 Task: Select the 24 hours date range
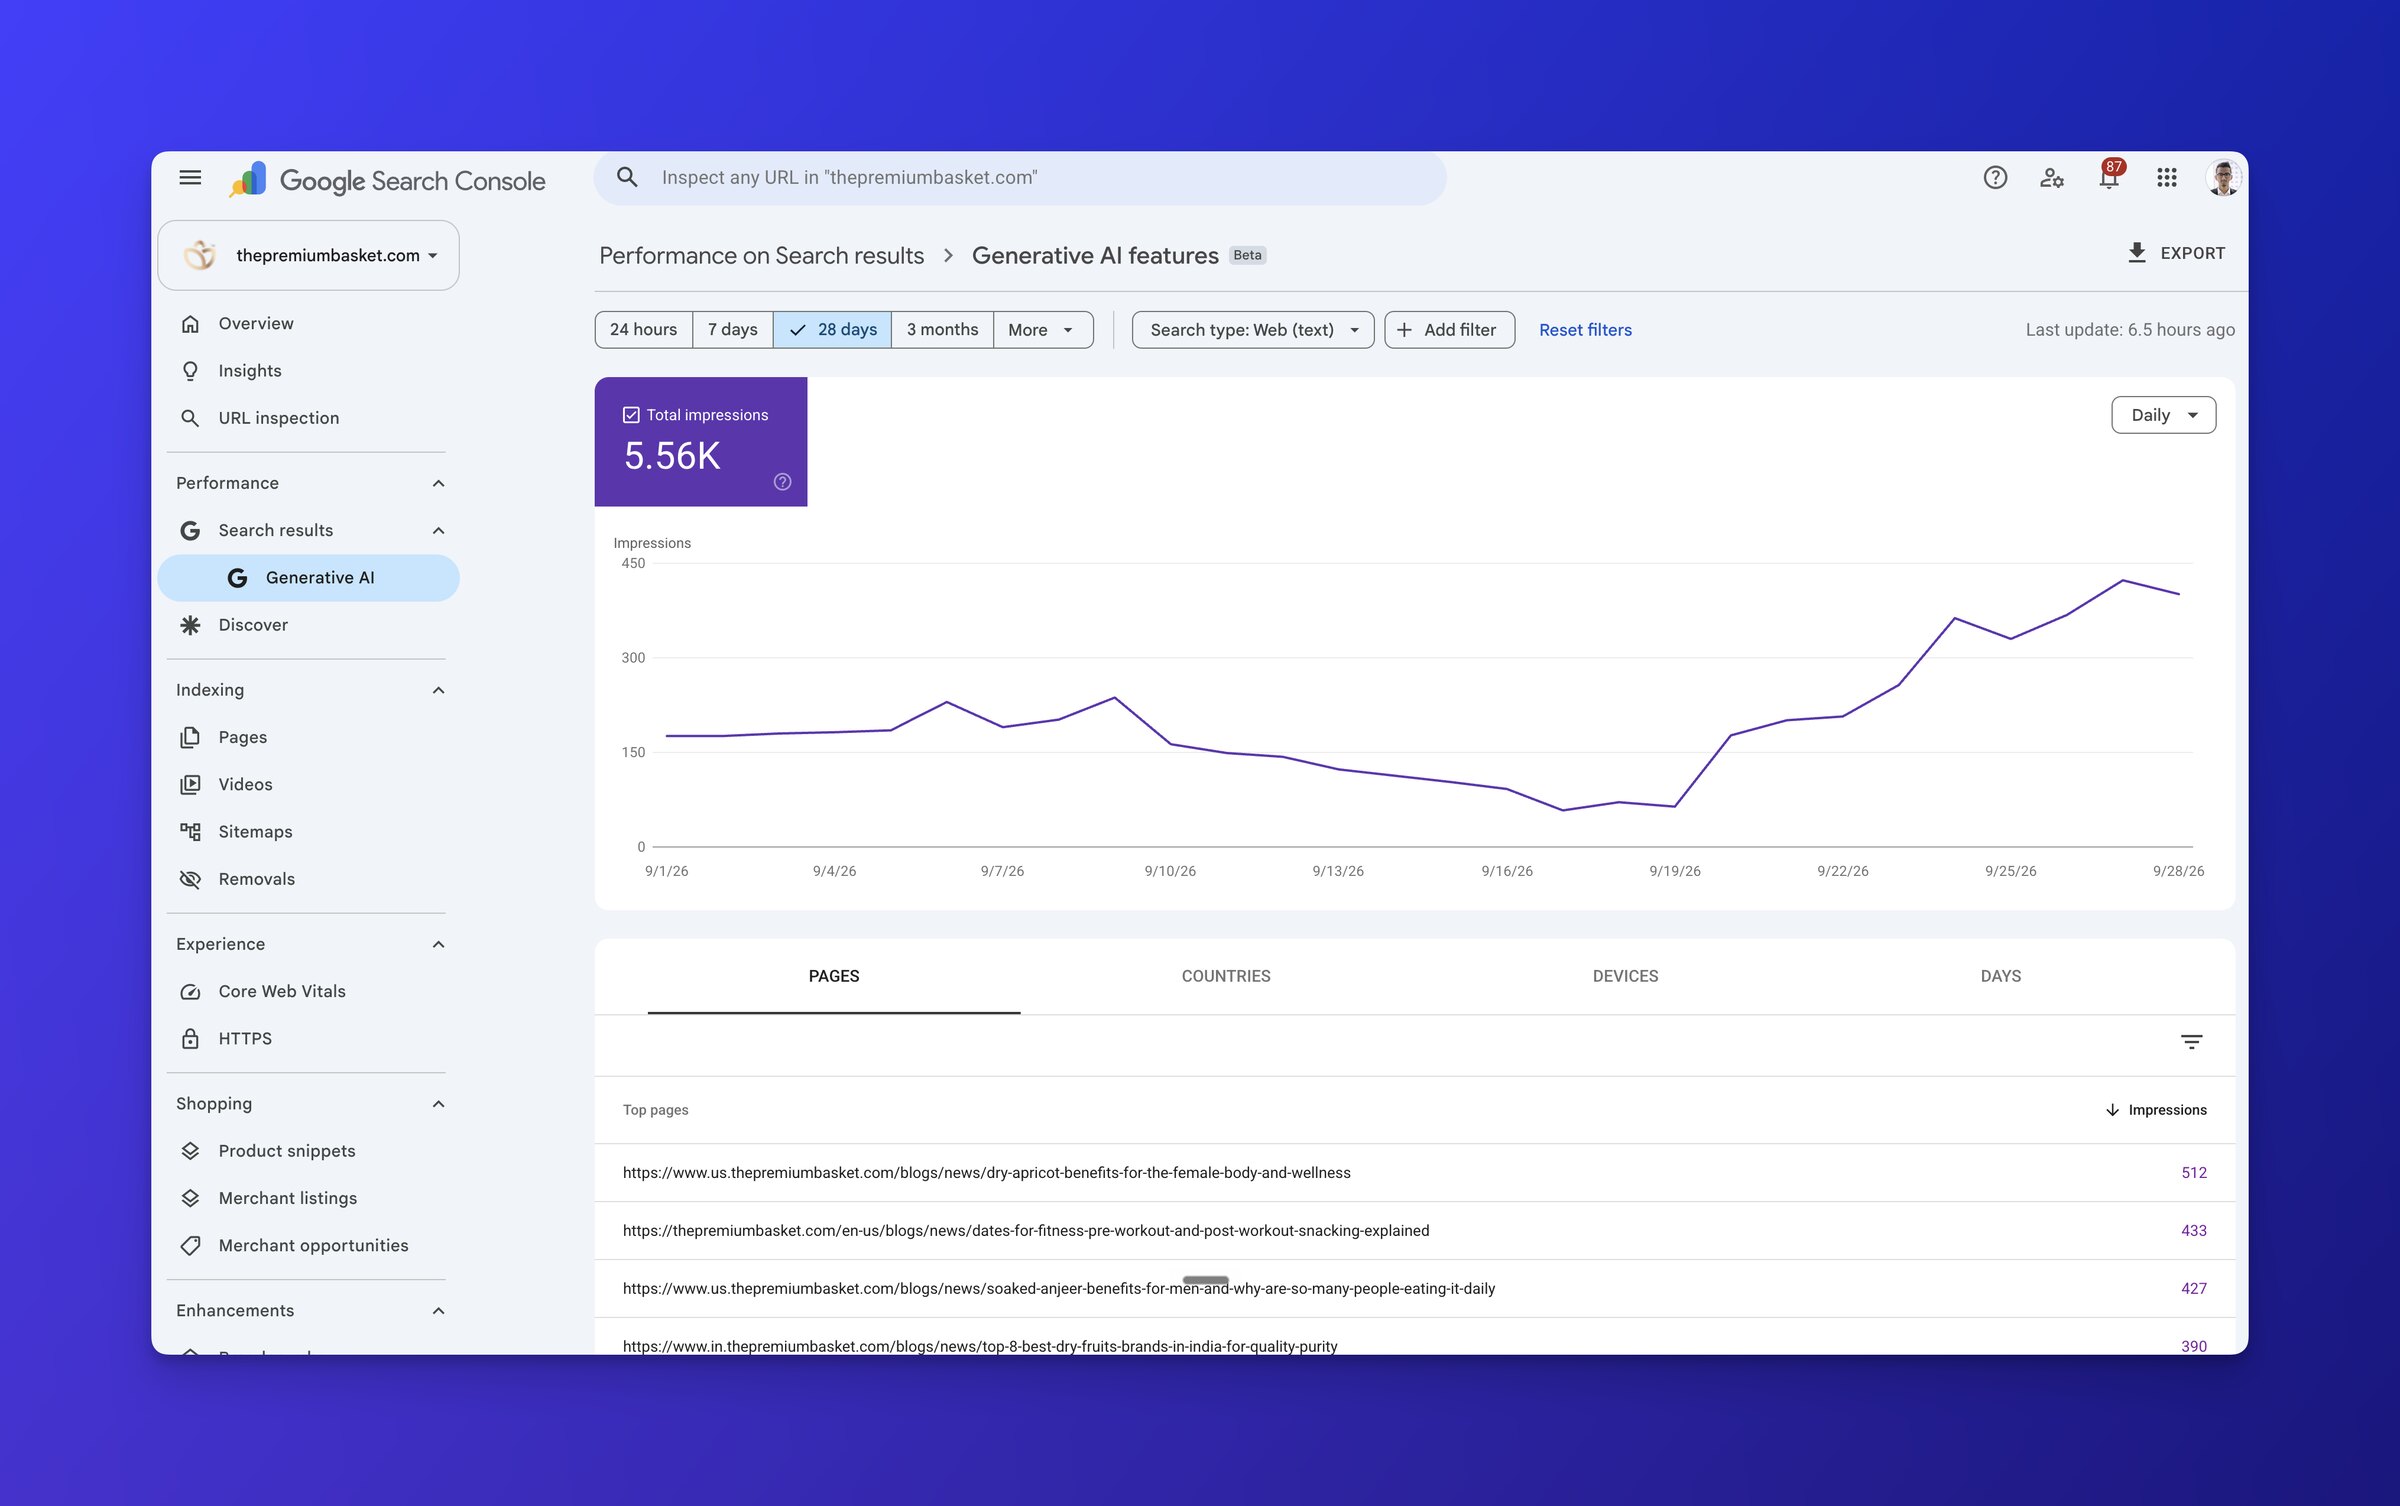click(643, 330)
